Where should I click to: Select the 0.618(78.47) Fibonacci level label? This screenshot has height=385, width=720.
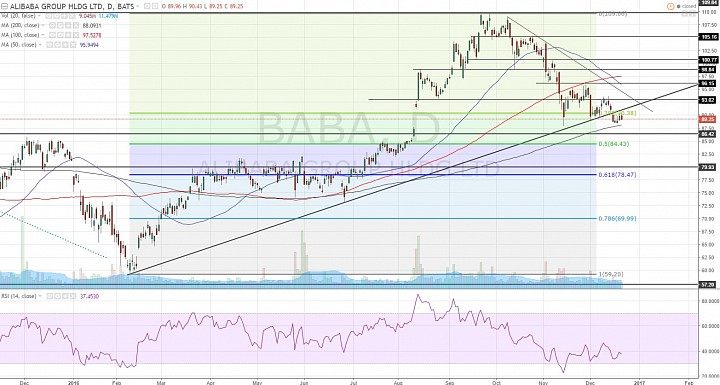point(617,175)
